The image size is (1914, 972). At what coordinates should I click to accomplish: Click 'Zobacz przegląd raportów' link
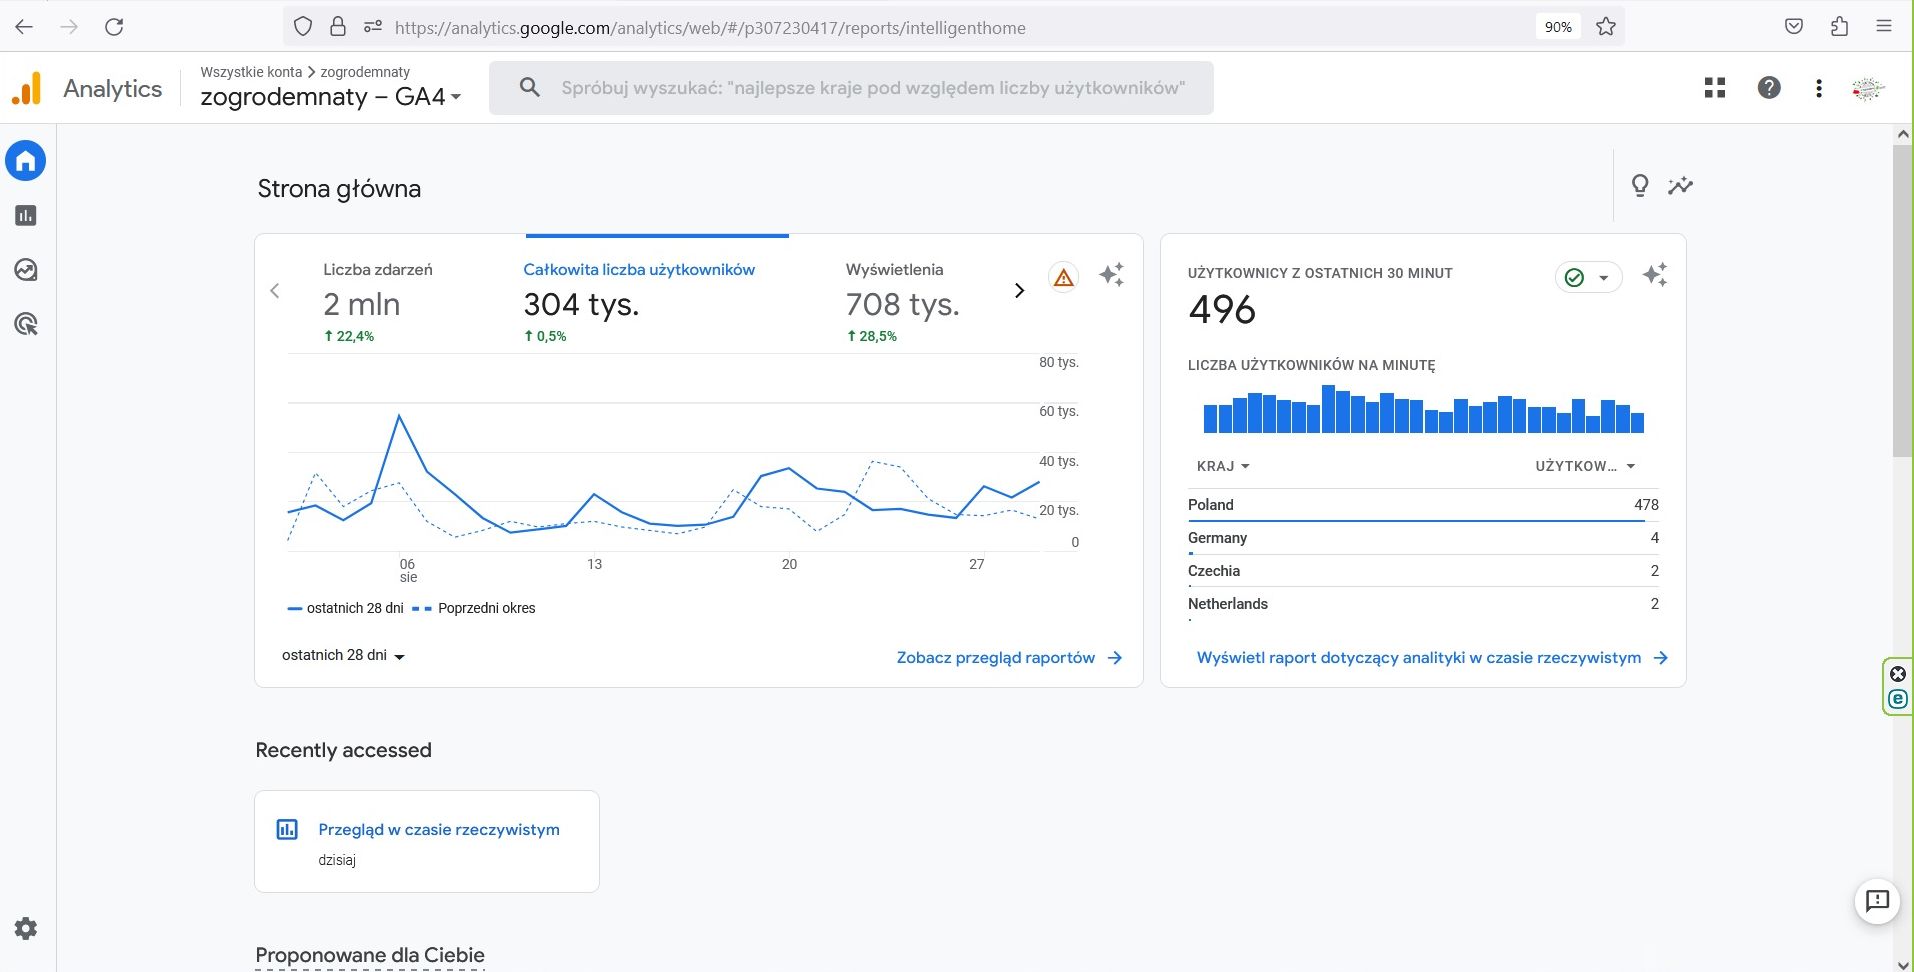pos(1008,658)
